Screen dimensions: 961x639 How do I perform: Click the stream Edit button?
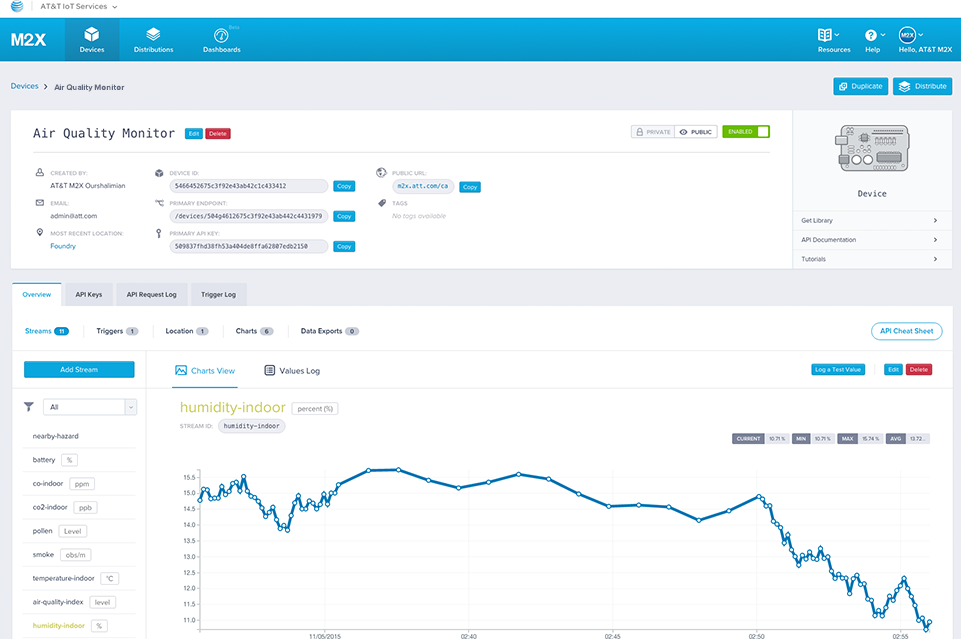[893, 369]
